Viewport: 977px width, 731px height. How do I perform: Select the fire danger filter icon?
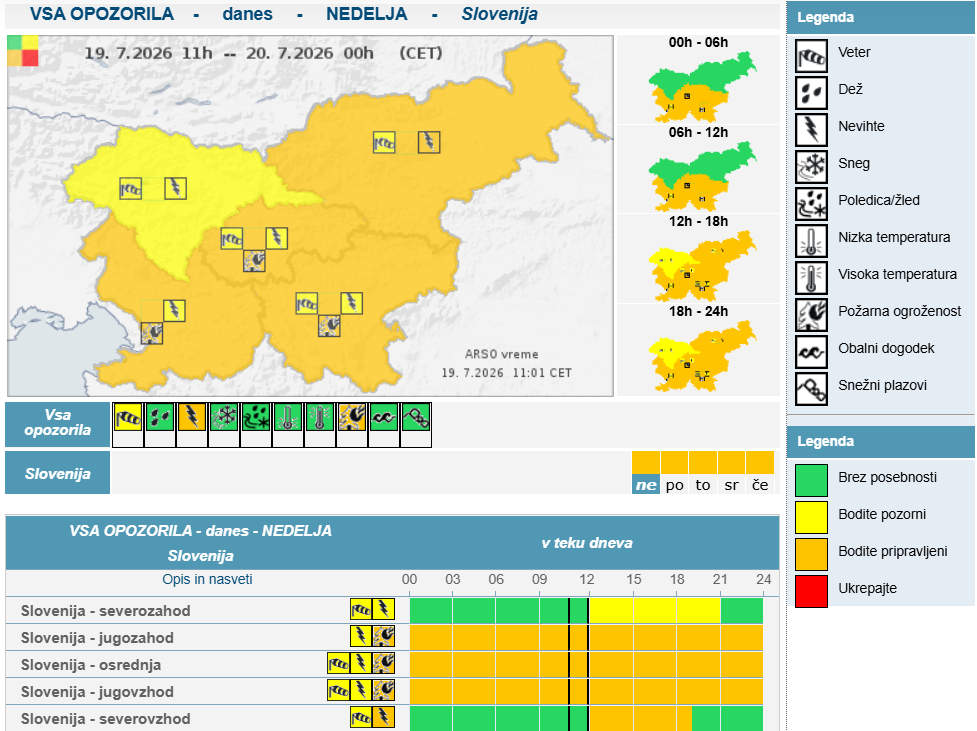(351, 417)
